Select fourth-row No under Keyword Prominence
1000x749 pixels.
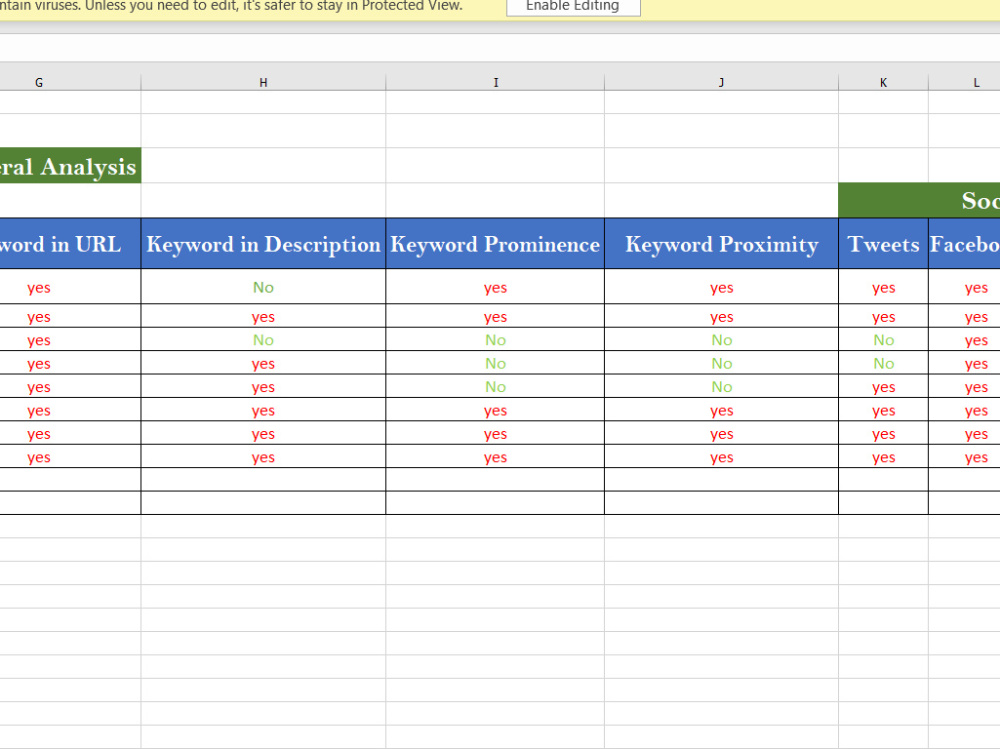(x=496, y=364)
